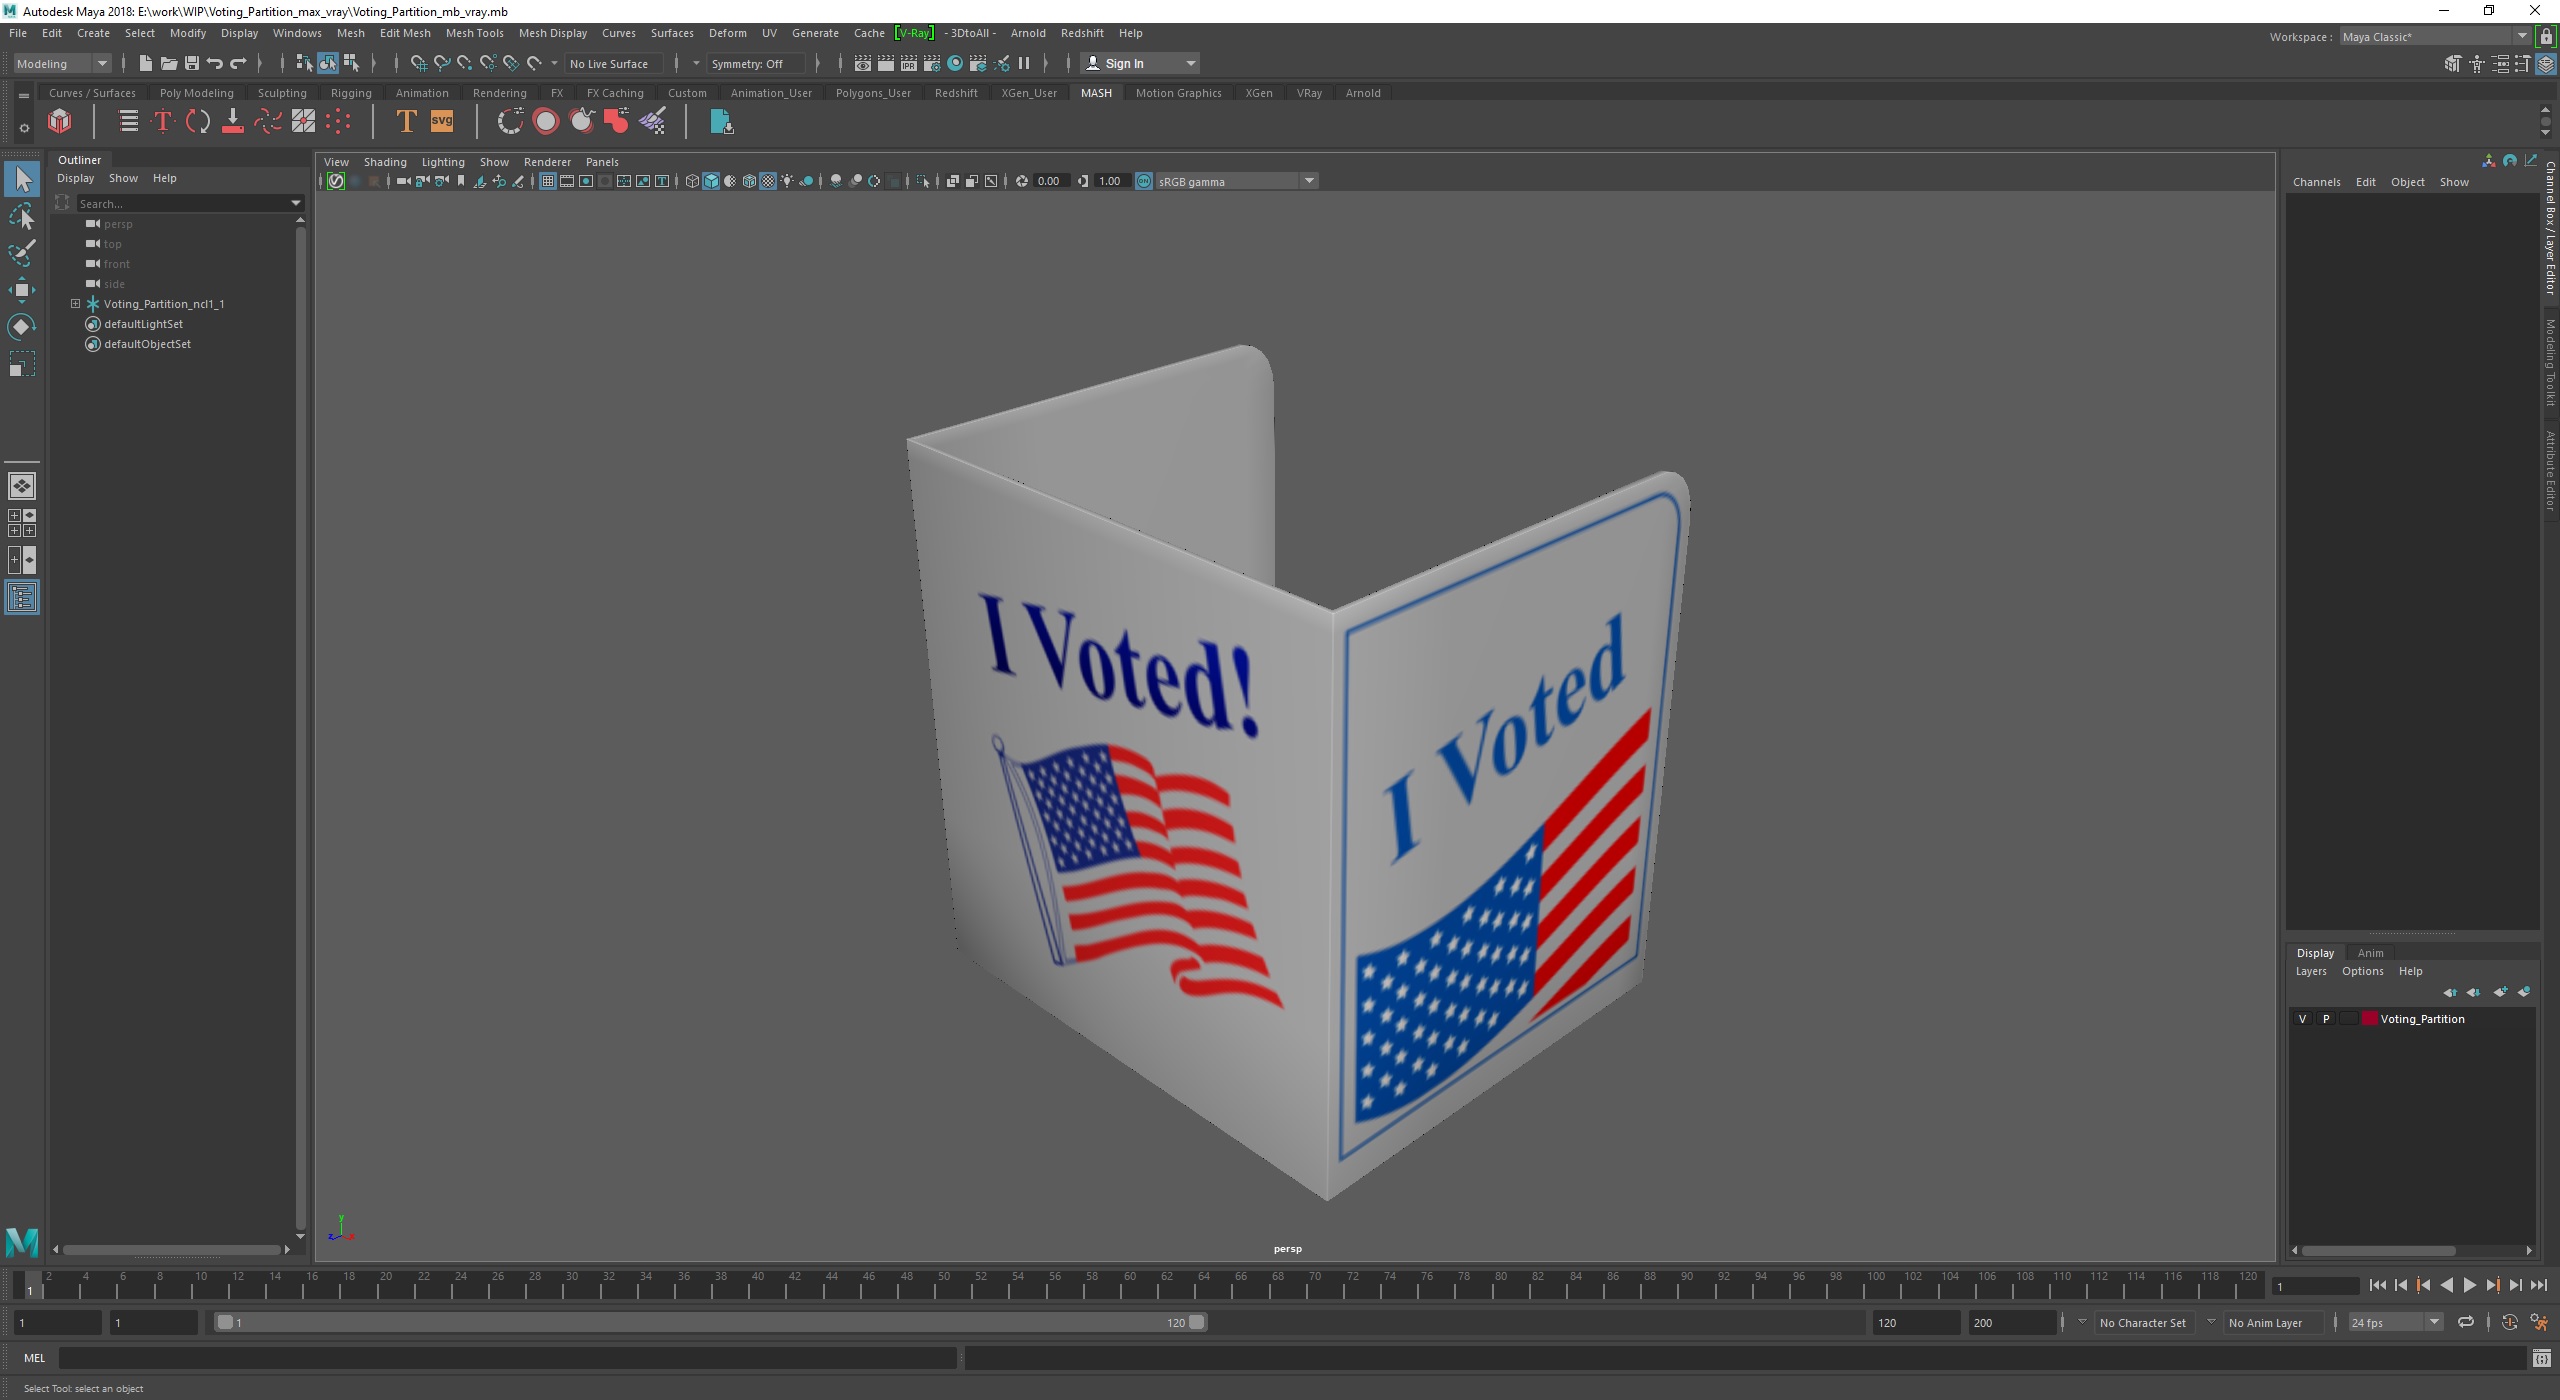Click the go to start button

pyautogui.click(x=2377, y=1286)
